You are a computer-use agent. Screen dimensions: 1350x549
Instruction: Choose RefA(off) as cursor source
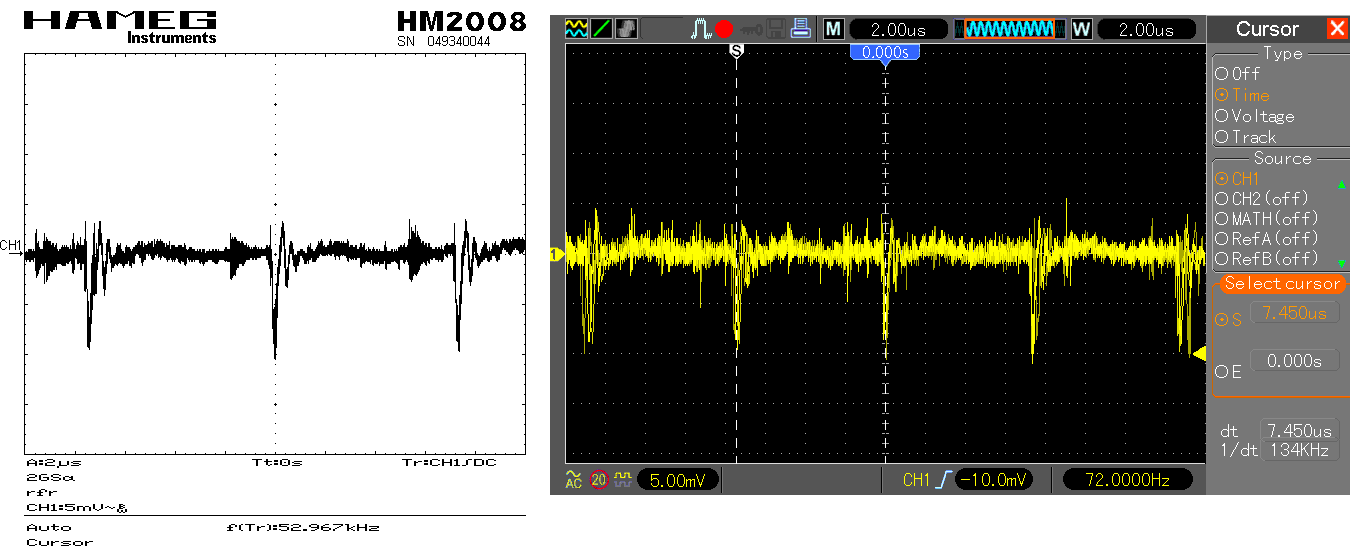pyautogui.click(x=1267, y=238)
